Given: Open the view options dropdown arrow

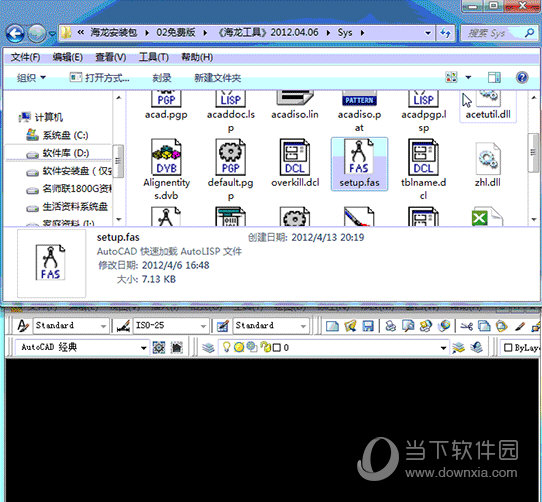Looking at the screenshot, I should click(x=468, y=77).
